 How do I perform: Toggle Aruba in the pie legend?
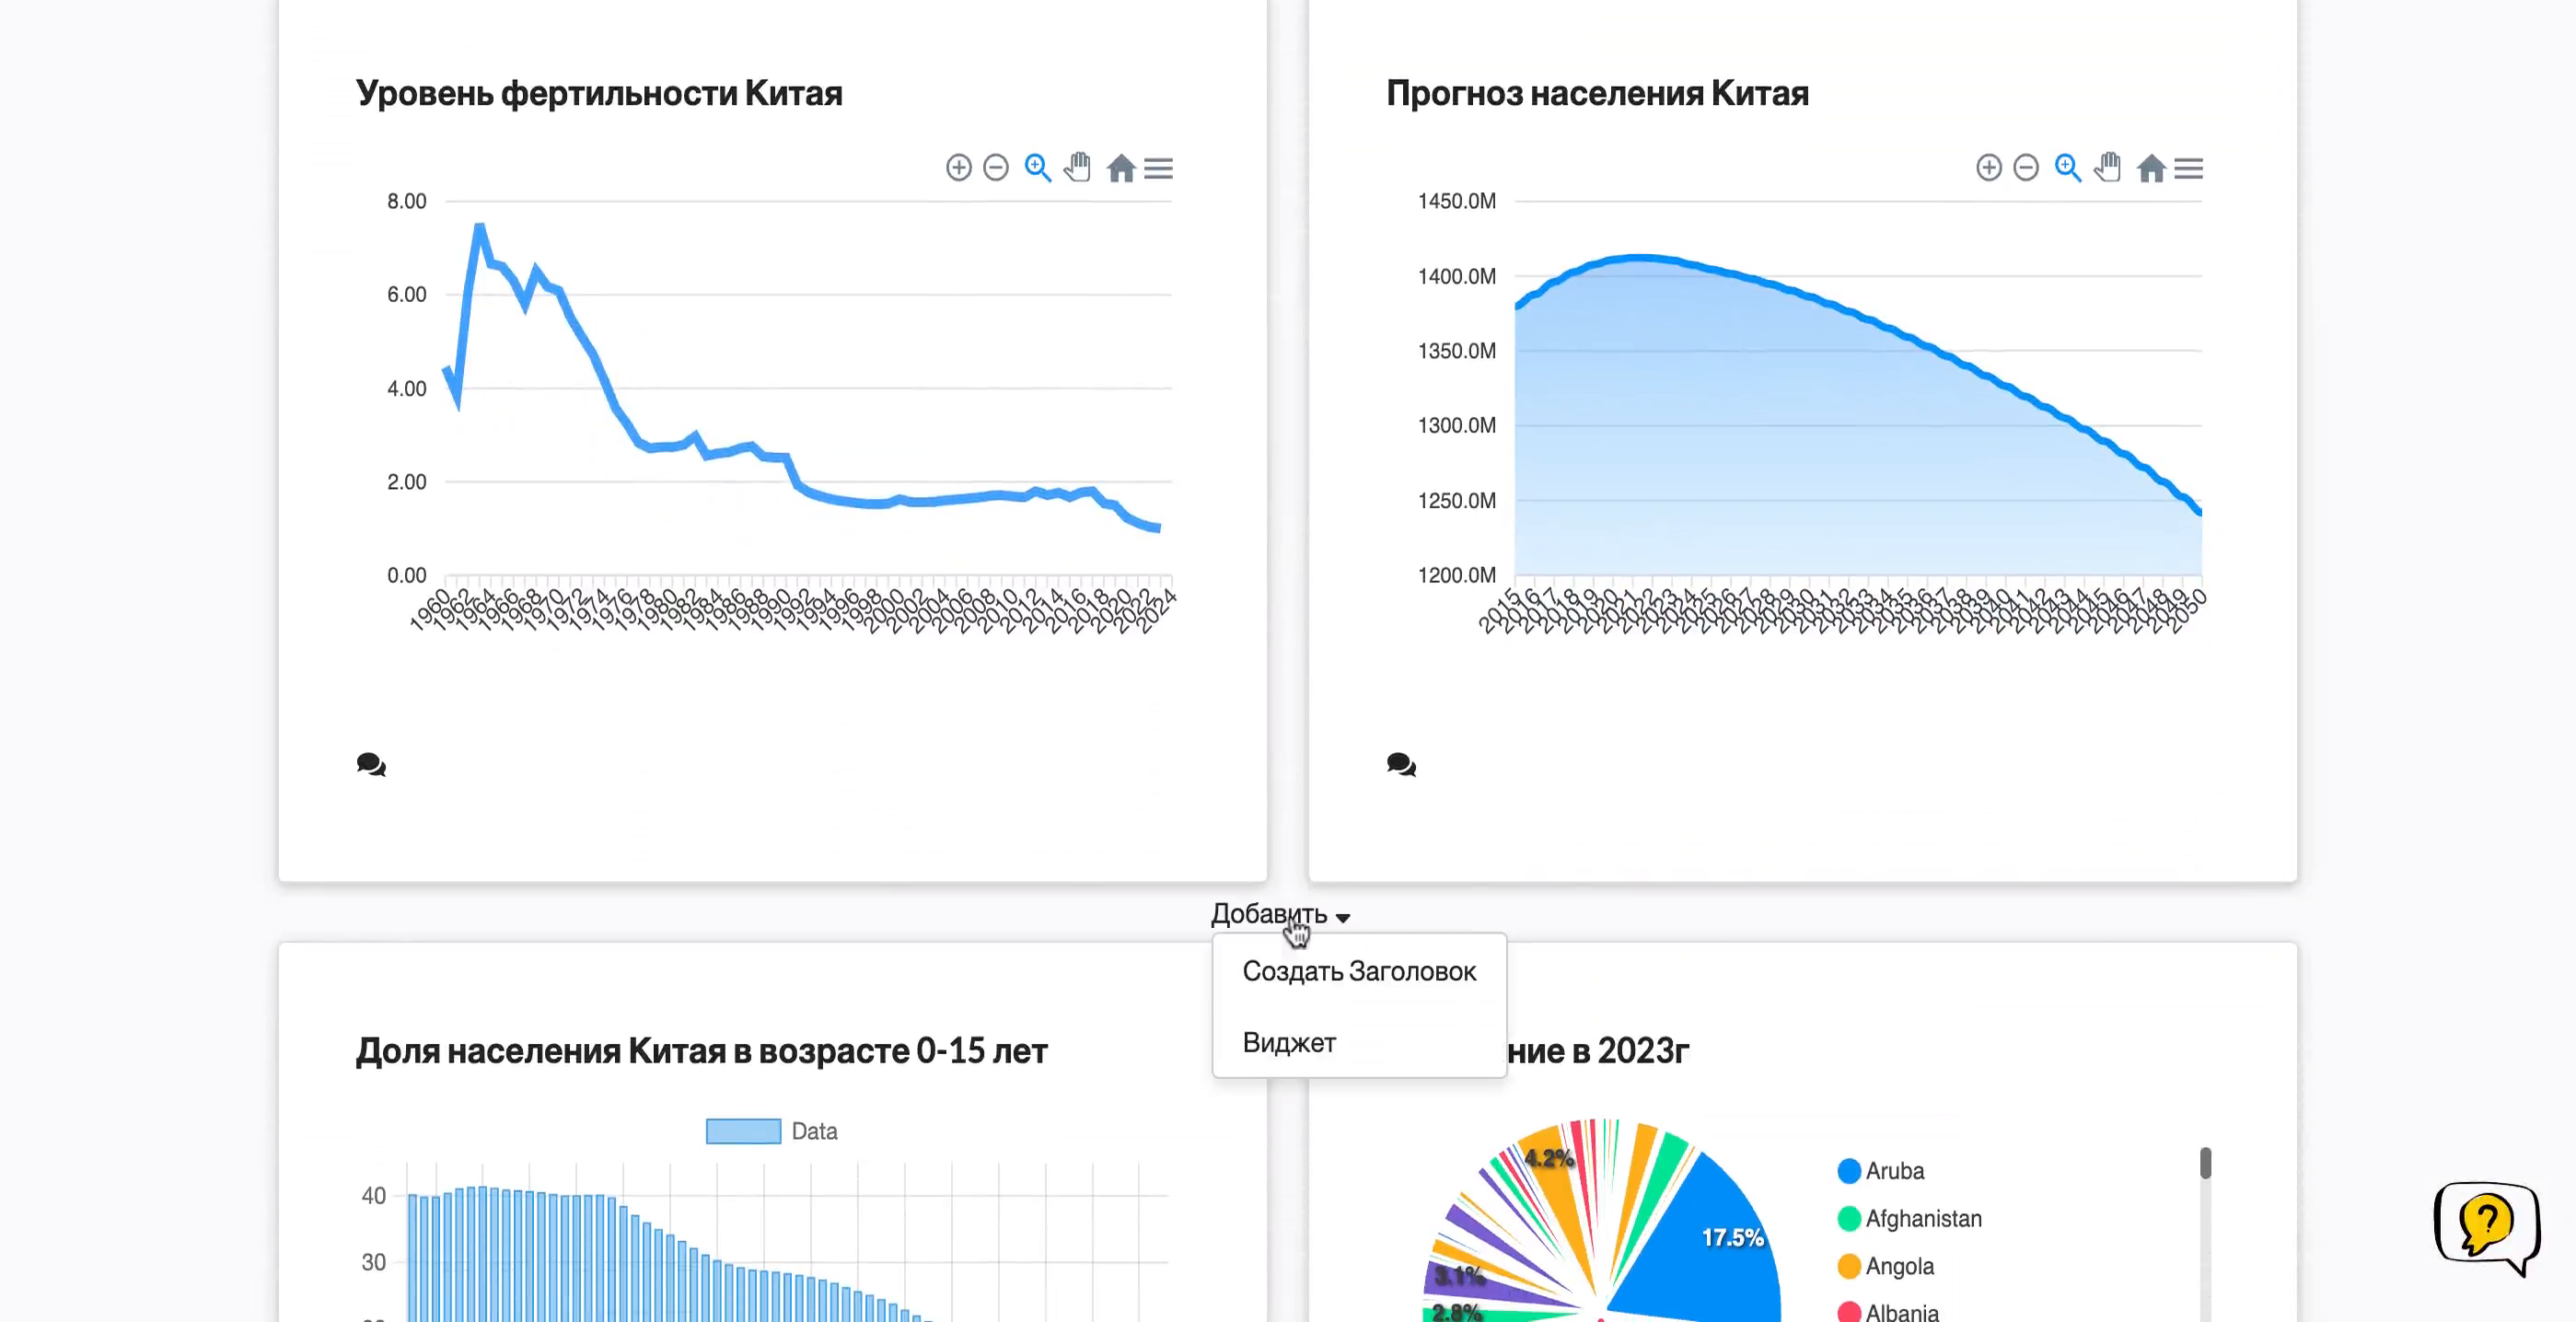(x=1881, y=1171)
